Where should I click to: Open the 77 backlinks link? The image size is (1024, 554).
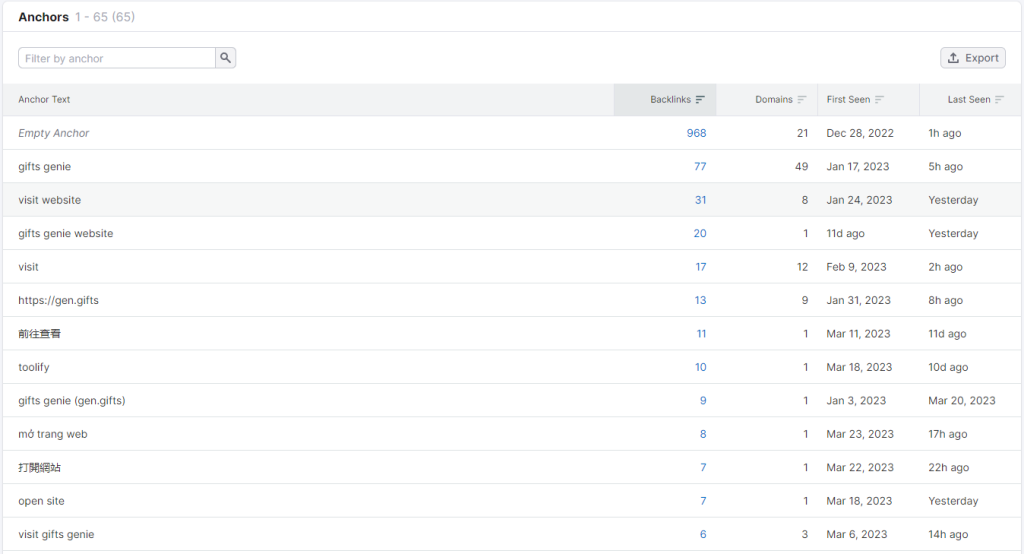point(700,167)
